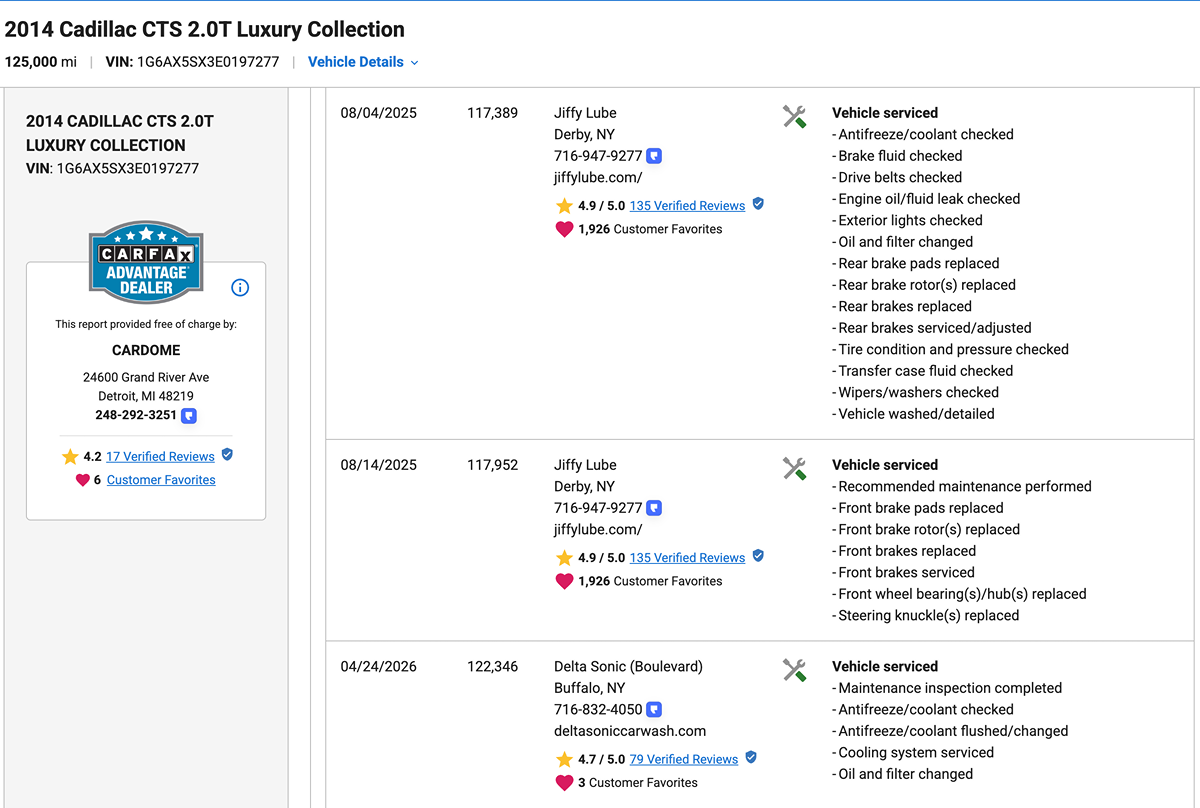Click 'Front wheel bearing(s)/hub(s) replaced' line

click(959, 594)
